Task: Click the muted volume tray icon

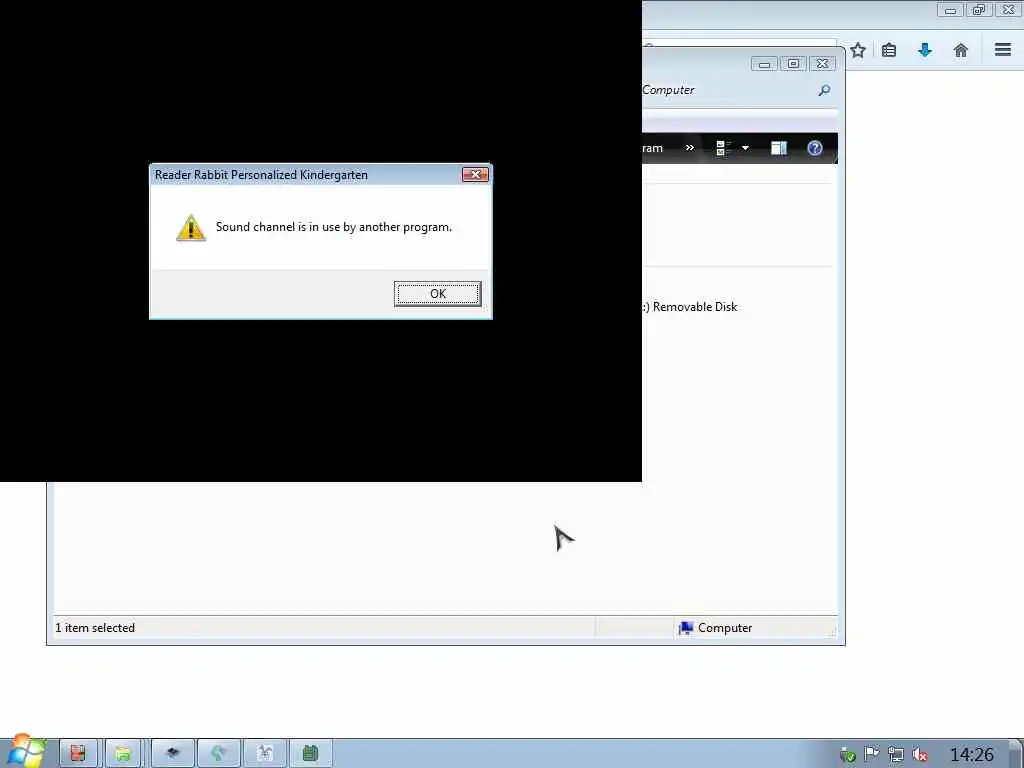Action: tap(920, 755)
